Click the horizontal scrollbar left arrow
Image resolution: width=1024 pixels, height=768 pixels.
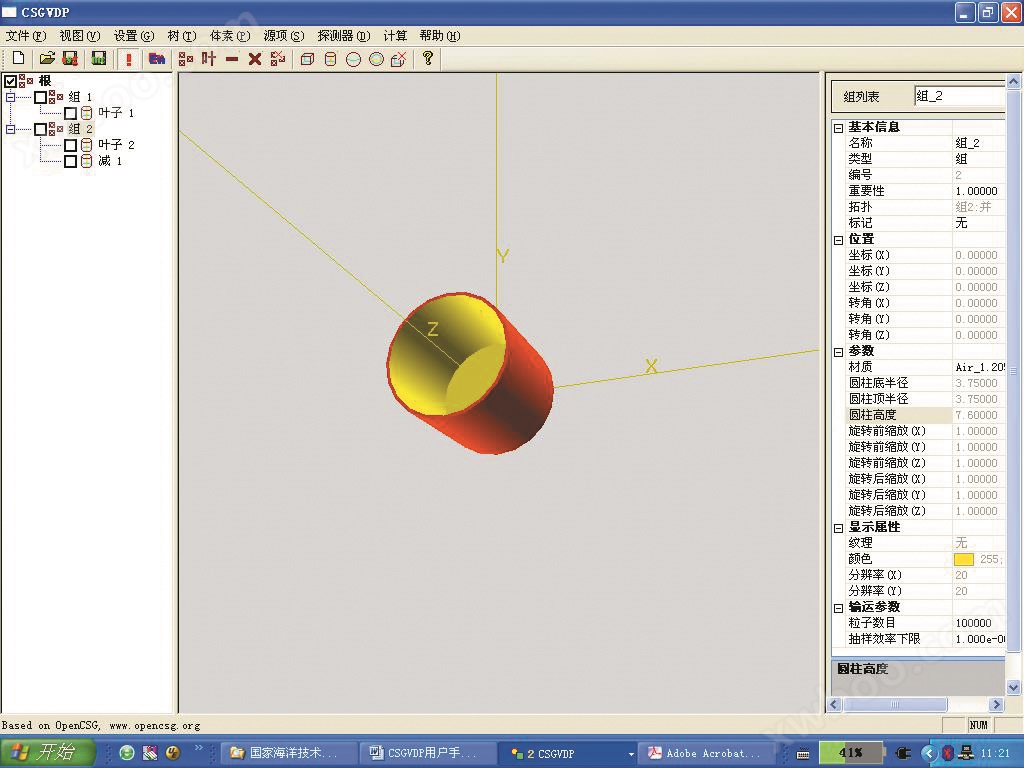pos(834,705)
